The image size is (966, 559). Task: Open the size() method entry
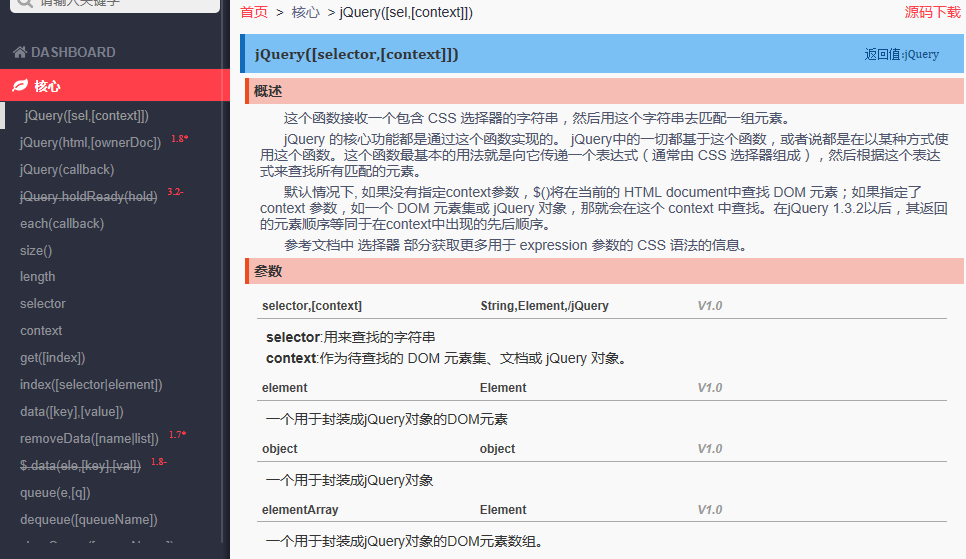[x=36, y=251]
